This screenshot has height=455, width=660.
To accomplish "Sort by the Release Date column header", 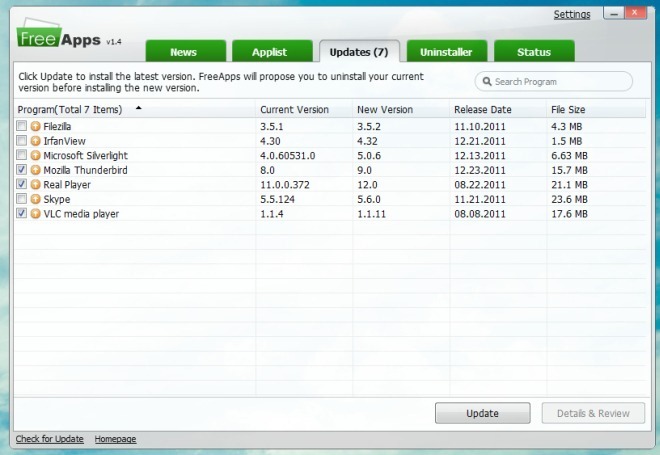I will click(x=498, y=109).
